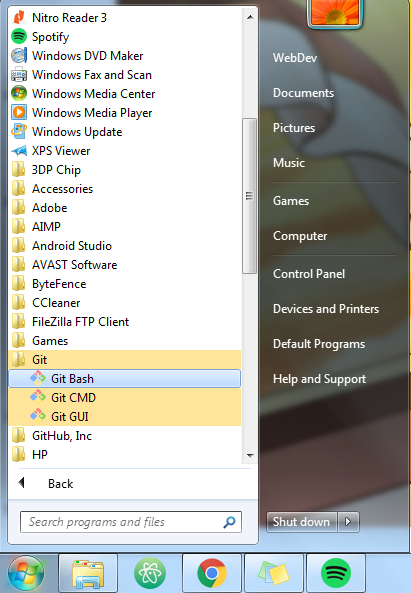
Task: Expand the Android Studio folder
Action: pyautogui.click(x=124, y=245)
